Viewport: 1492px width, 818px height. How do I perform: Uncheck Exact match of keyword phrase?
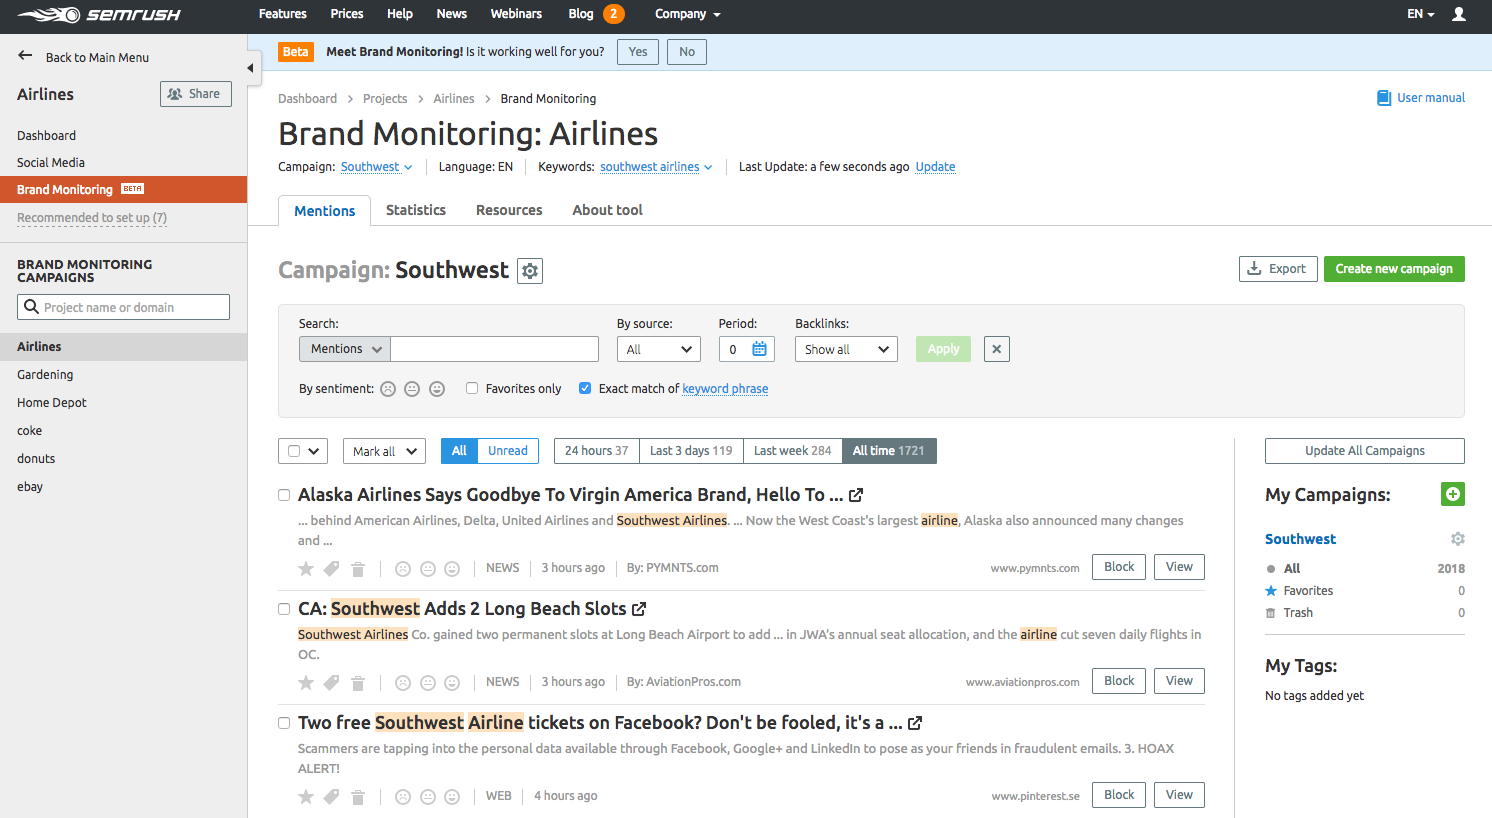pos(585,388)
